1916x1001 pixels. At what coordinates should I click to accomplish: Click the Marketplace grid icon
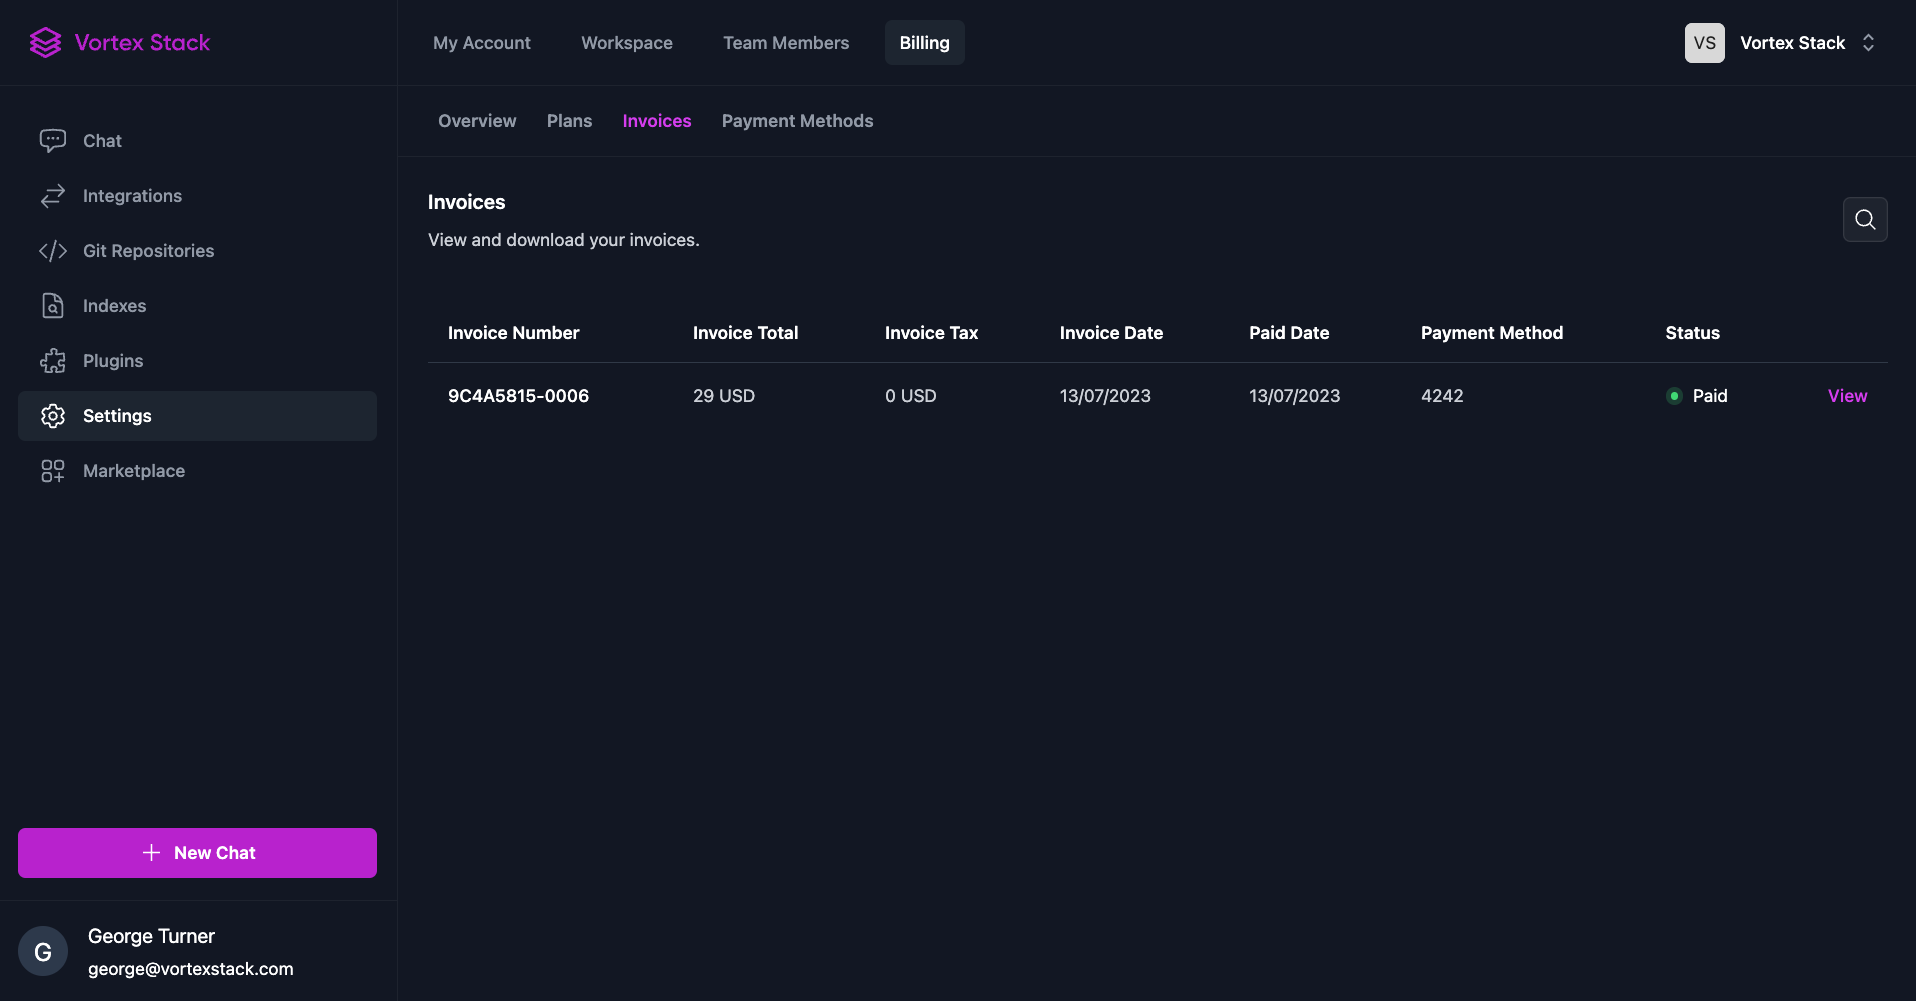[53, 471]
